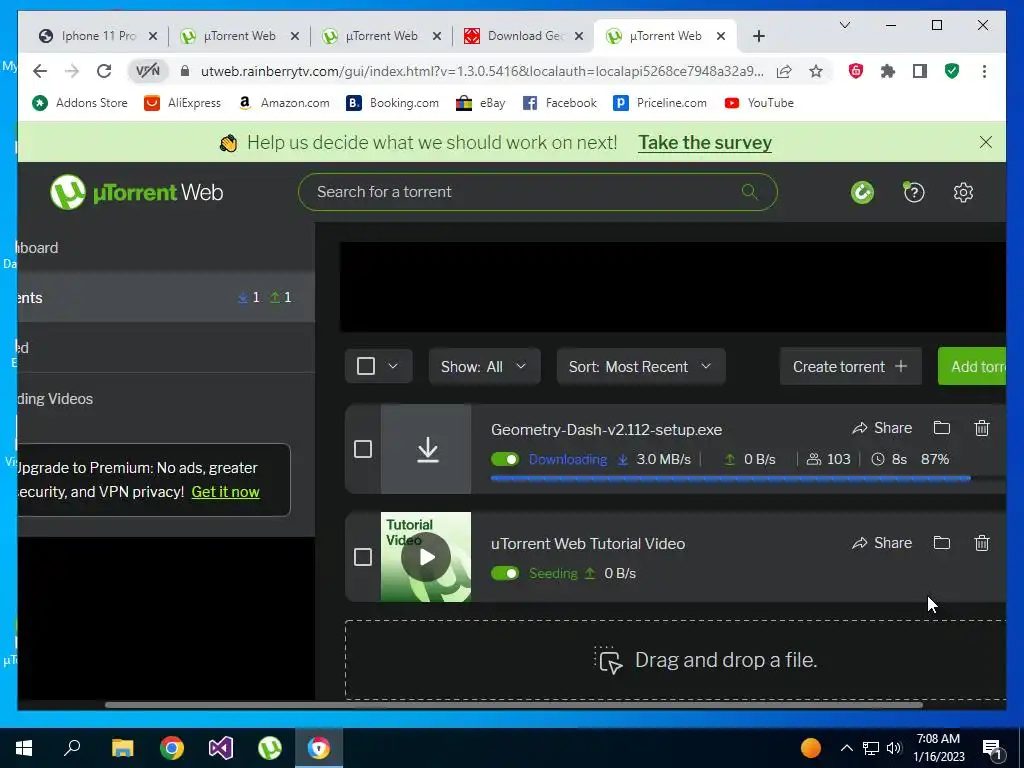Open the tab search chevron in browser
1024x768 pixels.
(844, 25)
